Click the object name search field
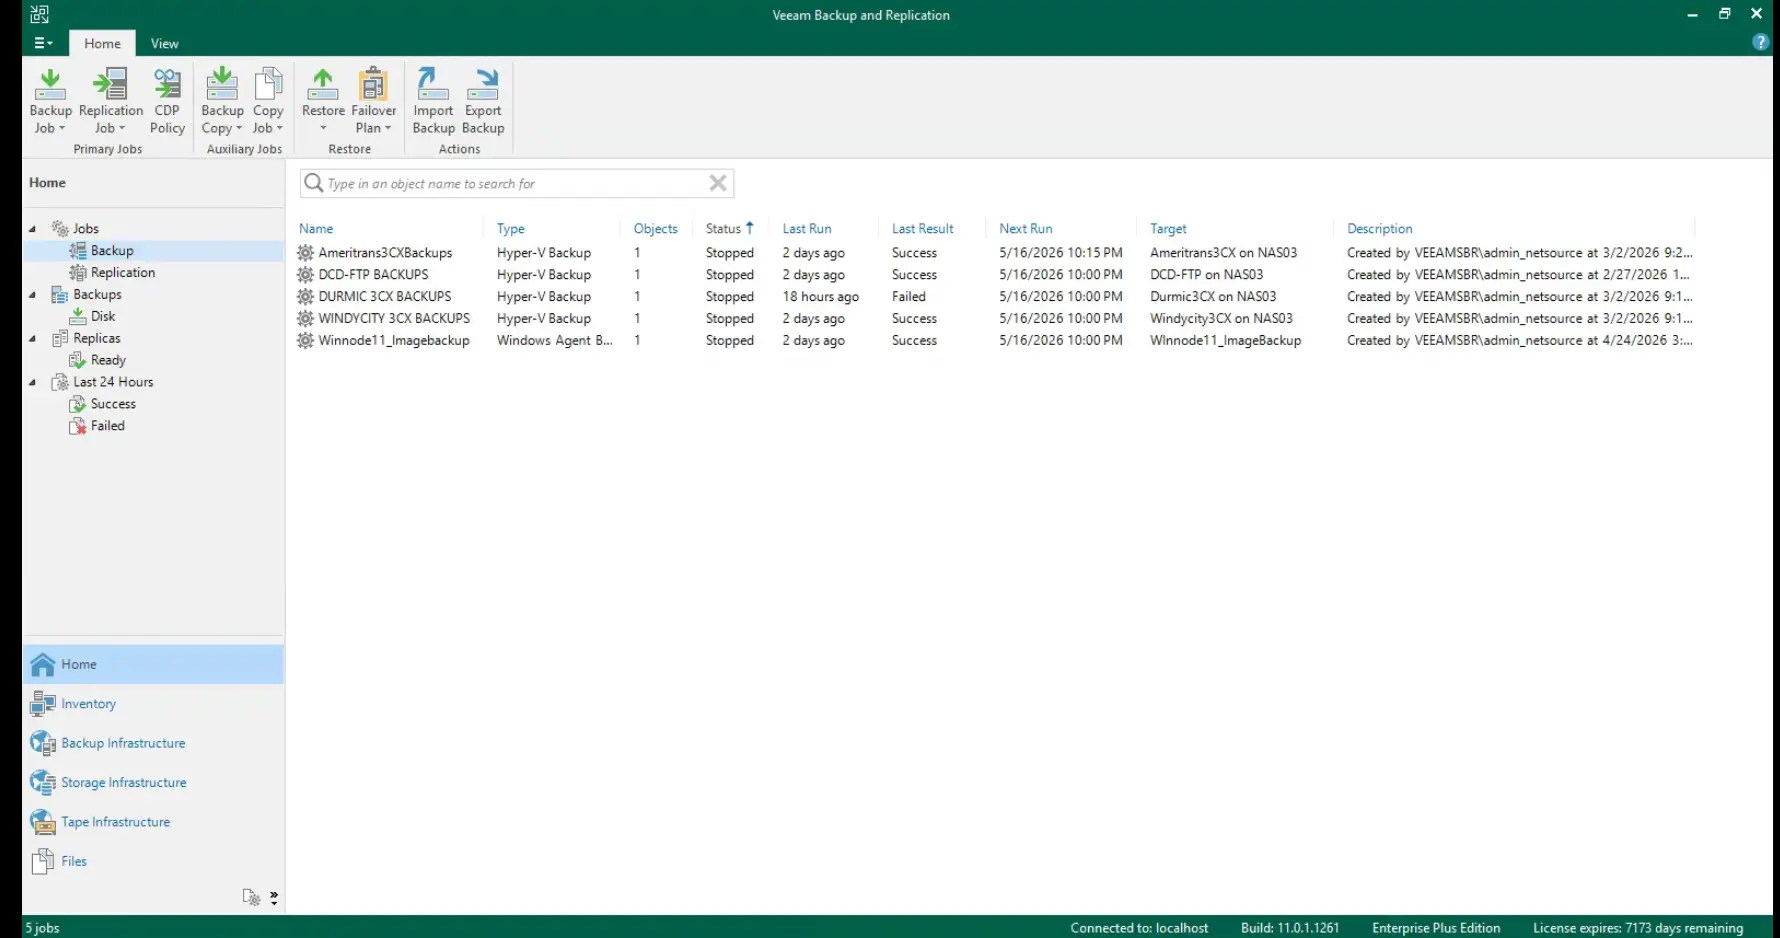This screenshot has width=1780, height=938. [x=515, y=184]
